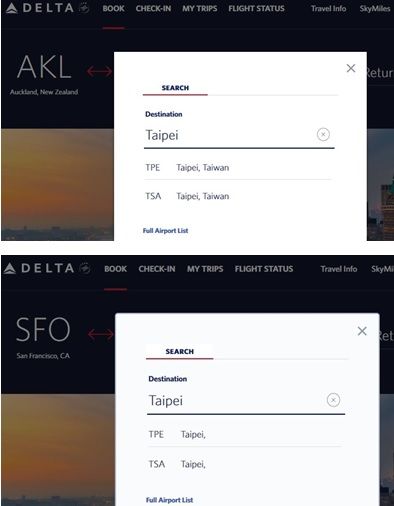Clear the Taipei destination field in AKL search

323,135
